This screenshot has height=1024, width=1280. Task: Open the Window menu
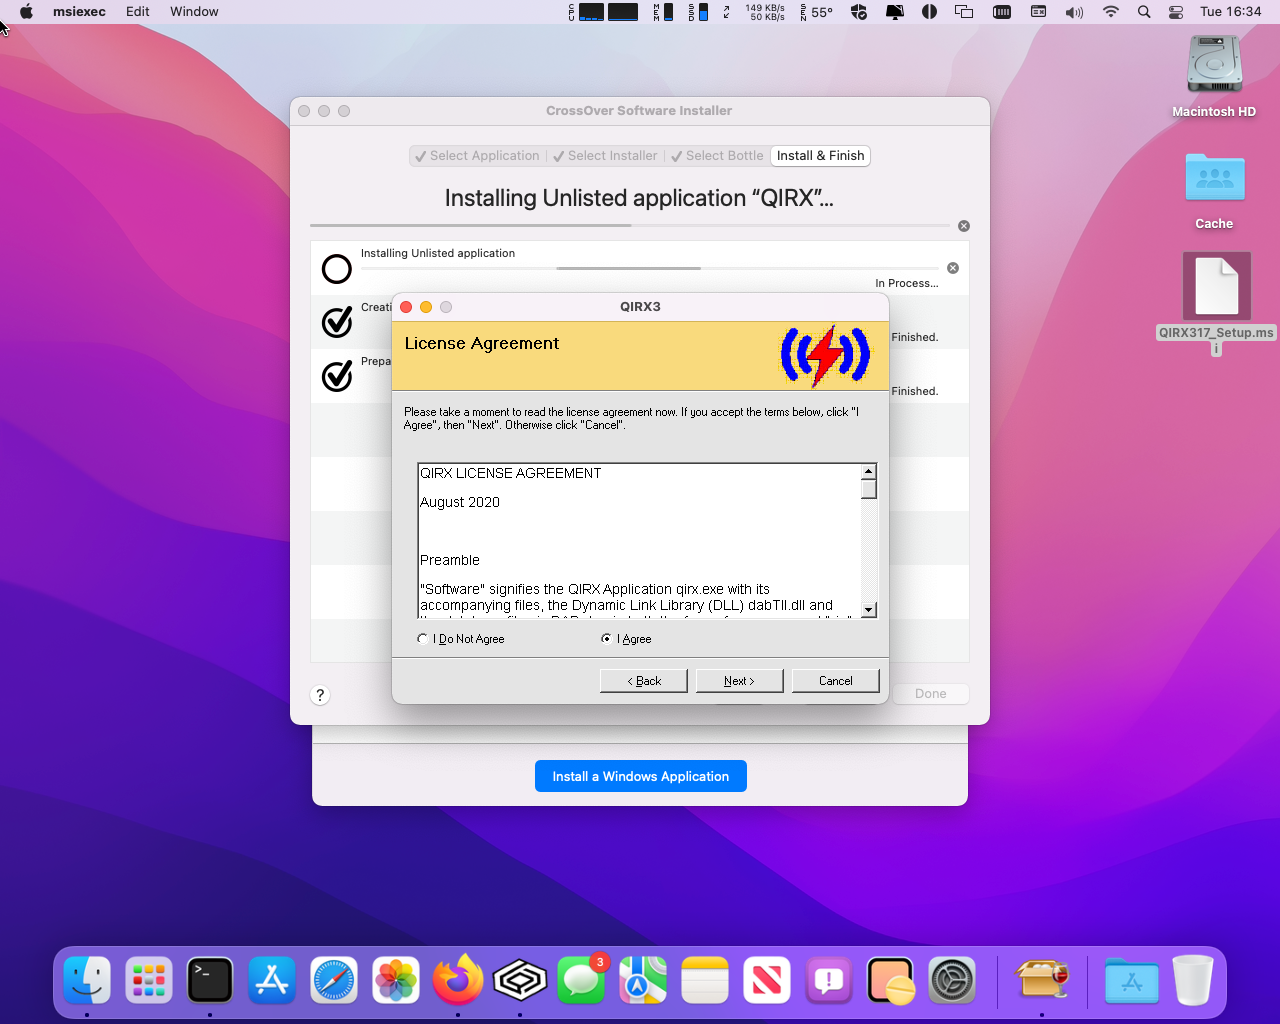[x=194, y=12]
